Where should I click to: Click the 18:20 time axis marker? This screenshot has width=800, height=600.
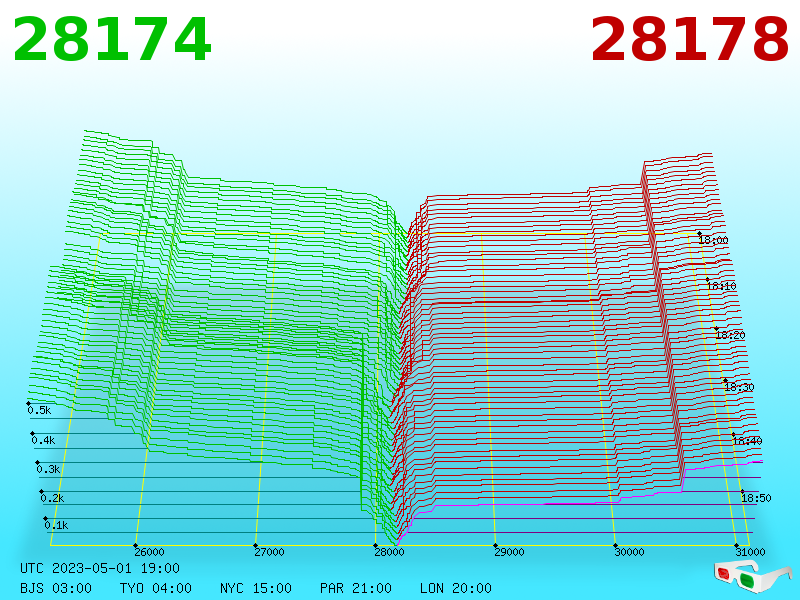click(730, 335)
